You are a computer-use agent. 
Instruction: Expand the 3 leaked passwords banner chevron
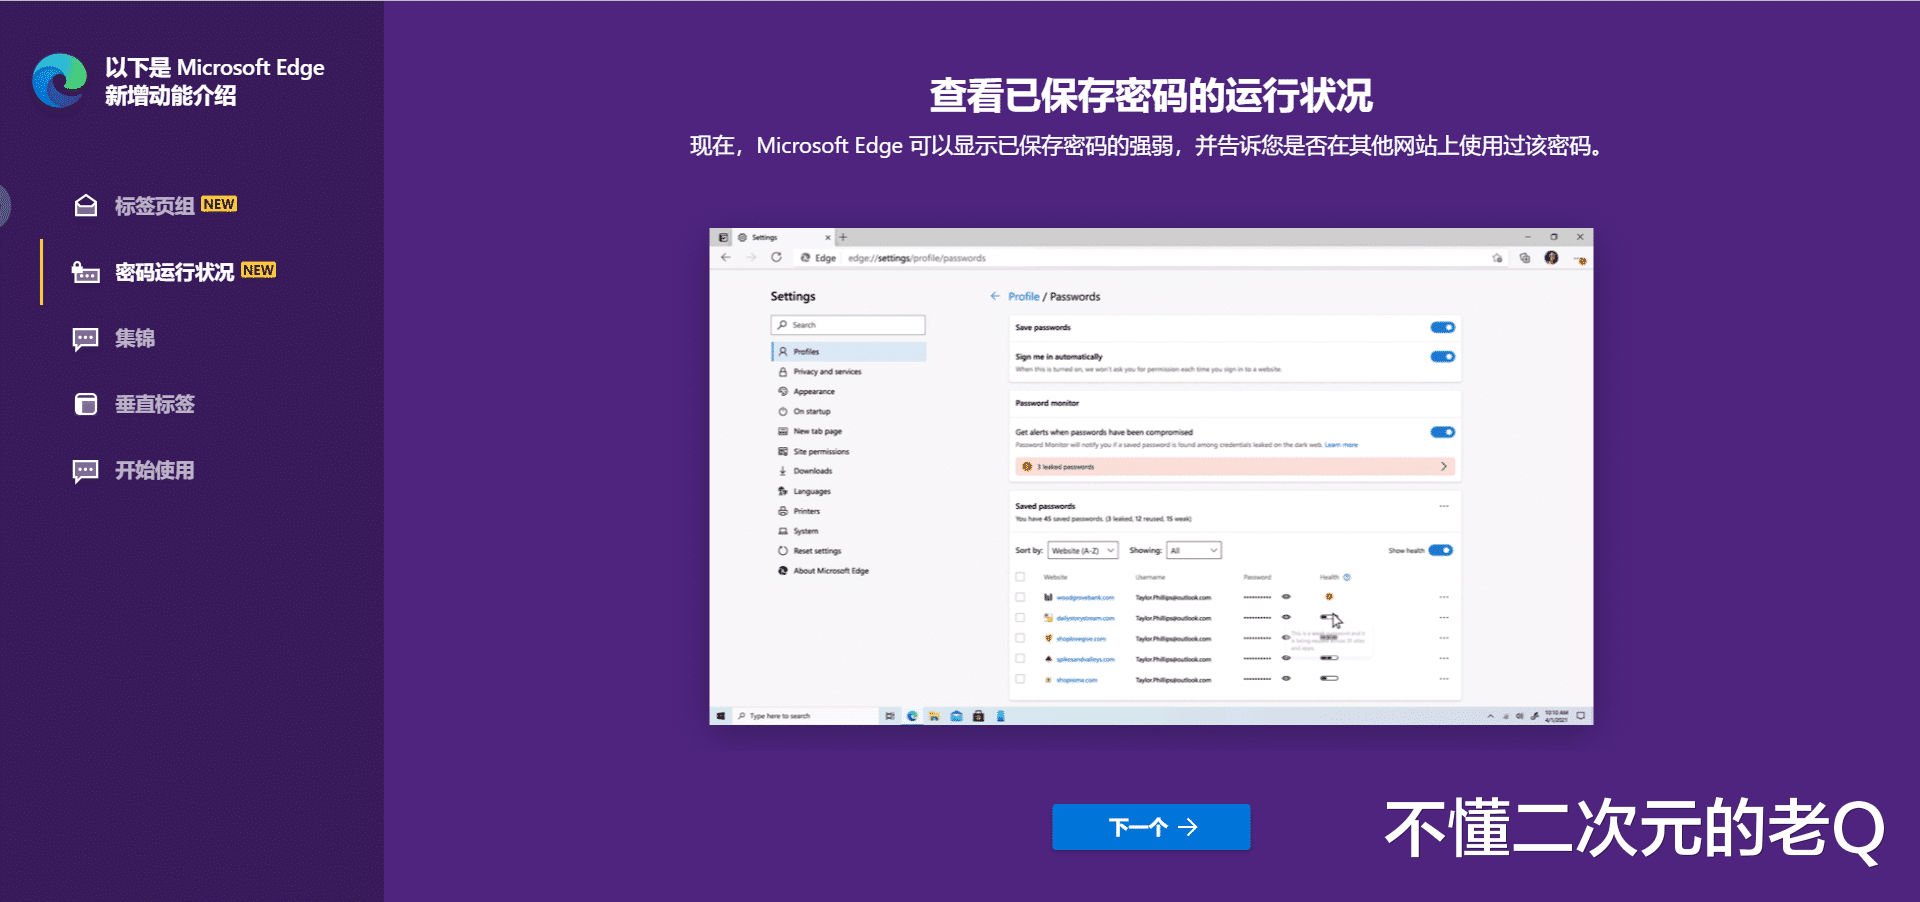[1443, 467]
